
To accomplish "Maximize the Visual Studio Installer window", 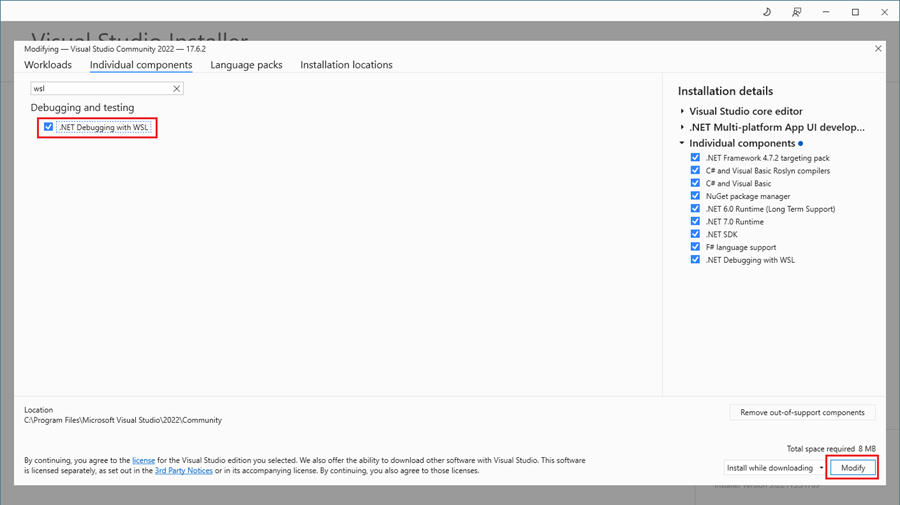I will [855, 12].
